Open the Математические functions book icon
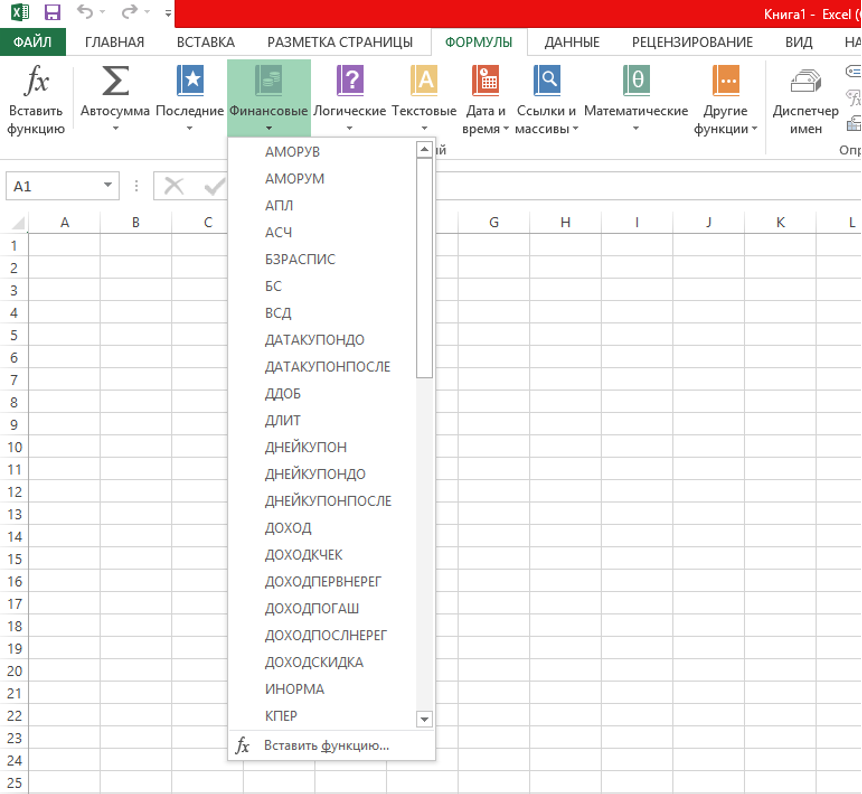Viewport: 862px width, 794px height. (x=636, y=80)
